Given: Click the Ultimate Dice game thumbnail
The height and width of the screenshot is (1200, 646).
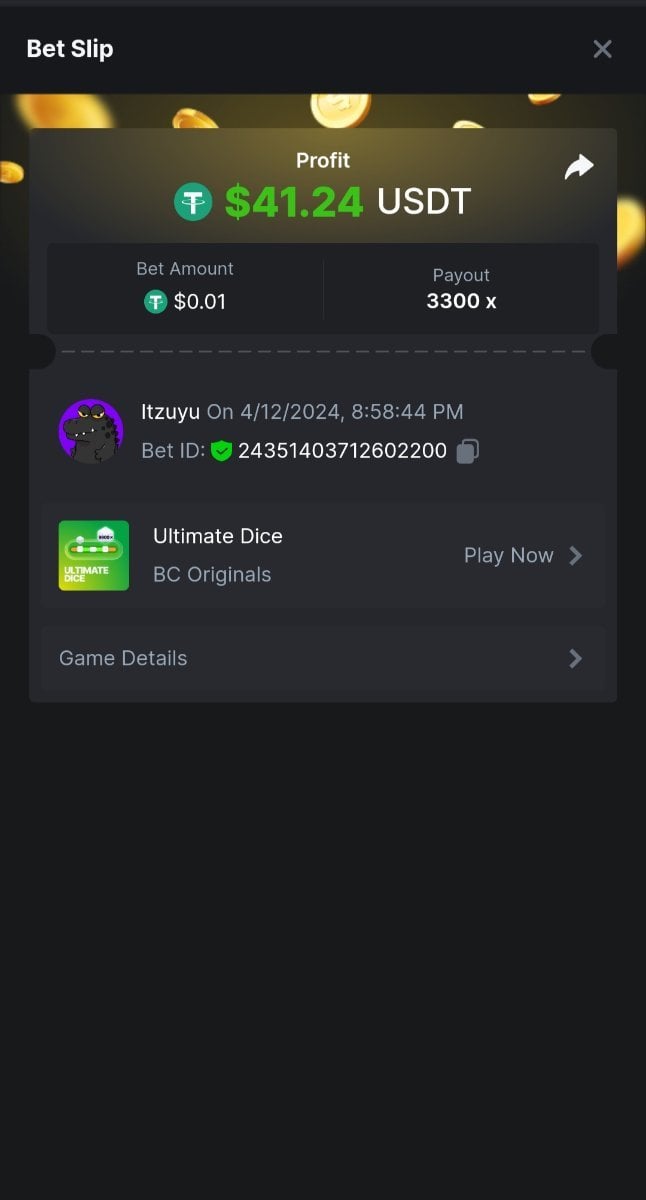Looking at the screenshot, I should click(94, 556).
